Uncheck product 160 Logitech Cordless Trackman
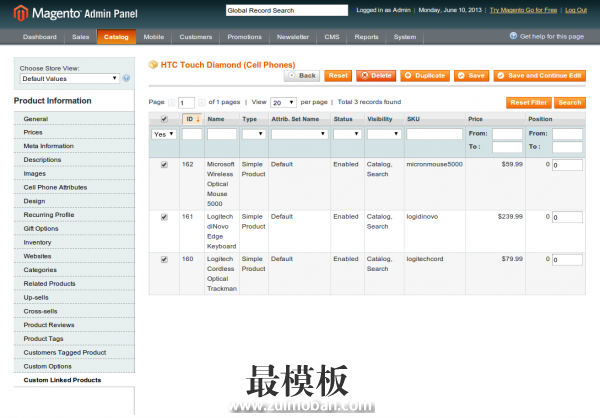Viewport: 600px width, 418px height. [164, 260]
